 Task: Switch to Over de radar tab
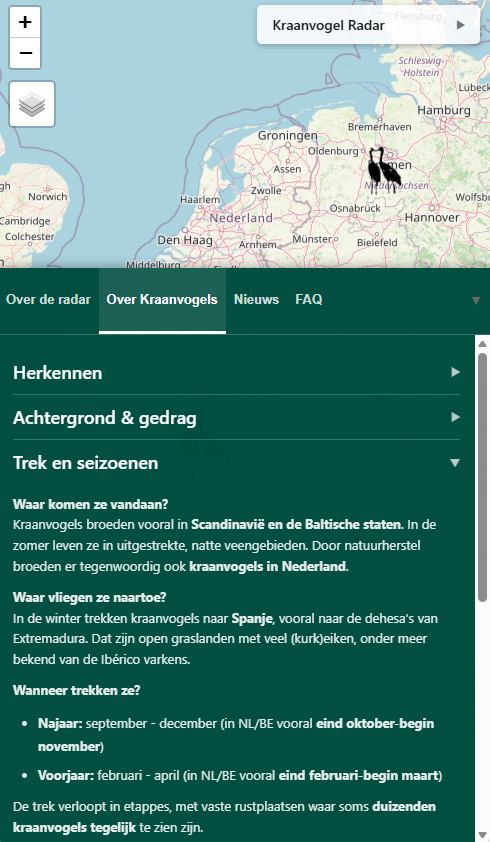48,300
